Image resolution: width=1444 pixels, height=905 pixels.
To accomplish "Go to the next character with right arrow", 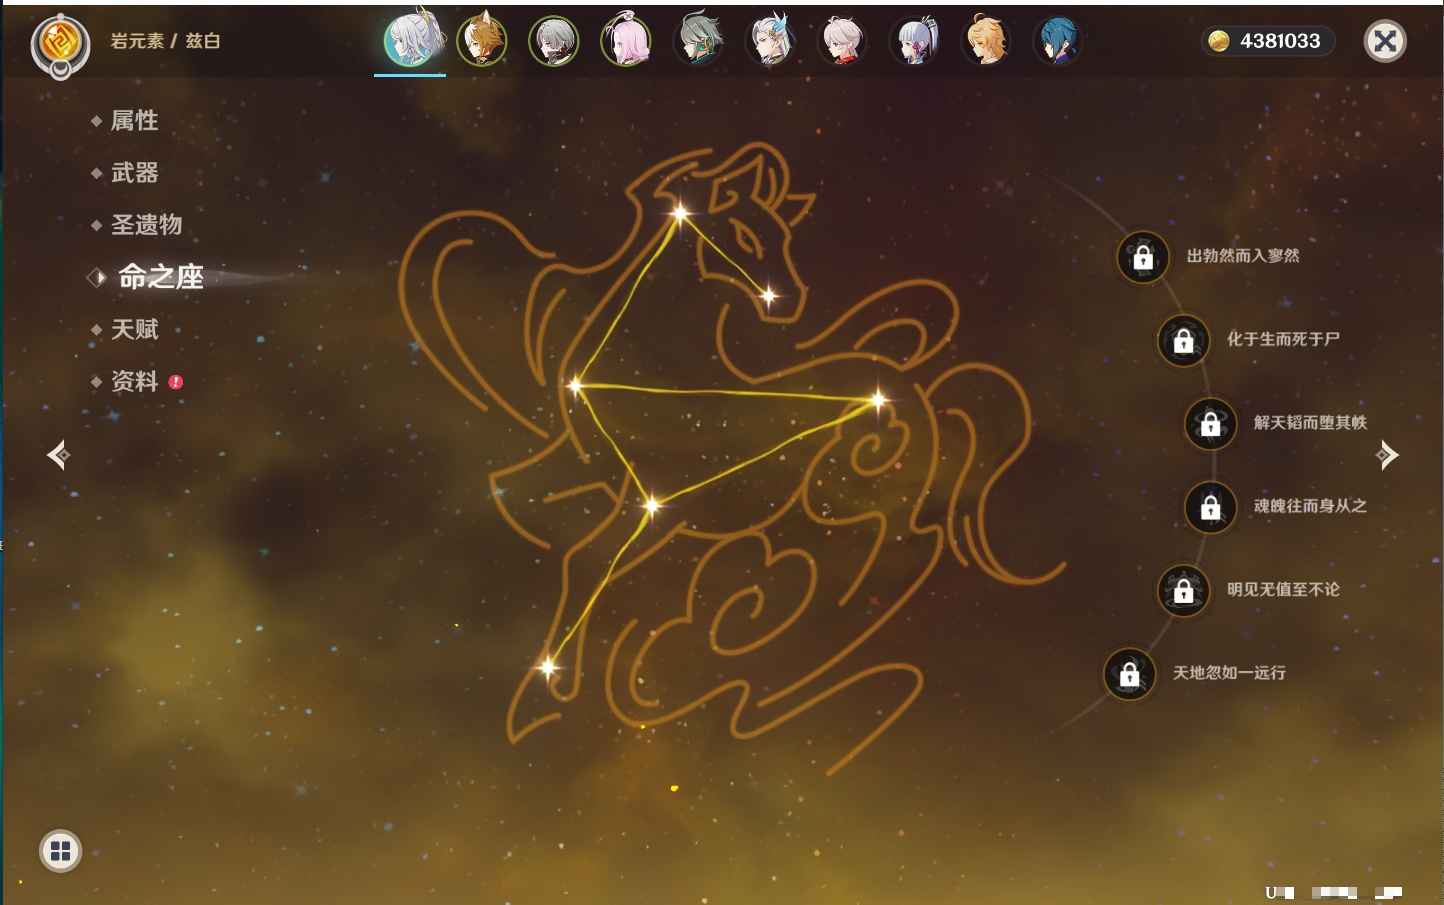I will (x=1386, y=455).
